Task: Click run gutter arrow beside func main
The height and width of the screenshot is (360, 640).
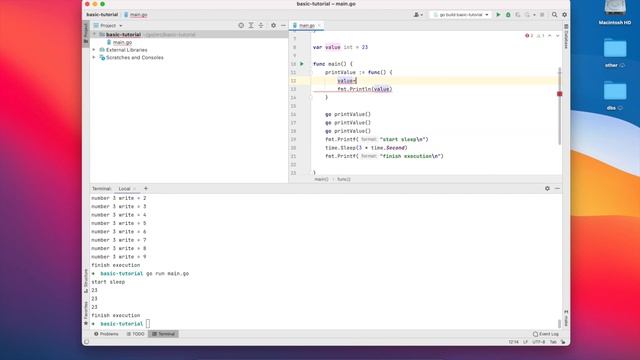Action: click(302, 64)
